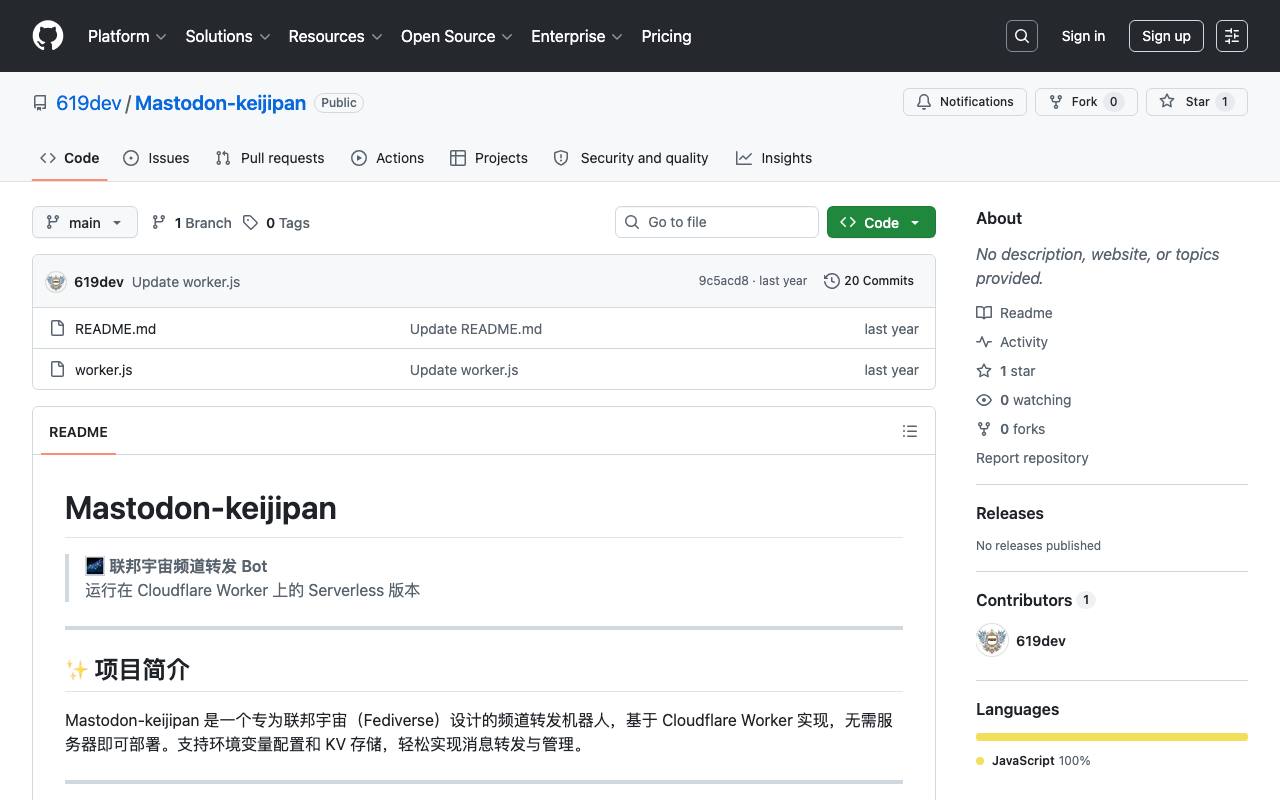Click the 619dev contributor avatar
1280x800 pixels.
[992, 640]
